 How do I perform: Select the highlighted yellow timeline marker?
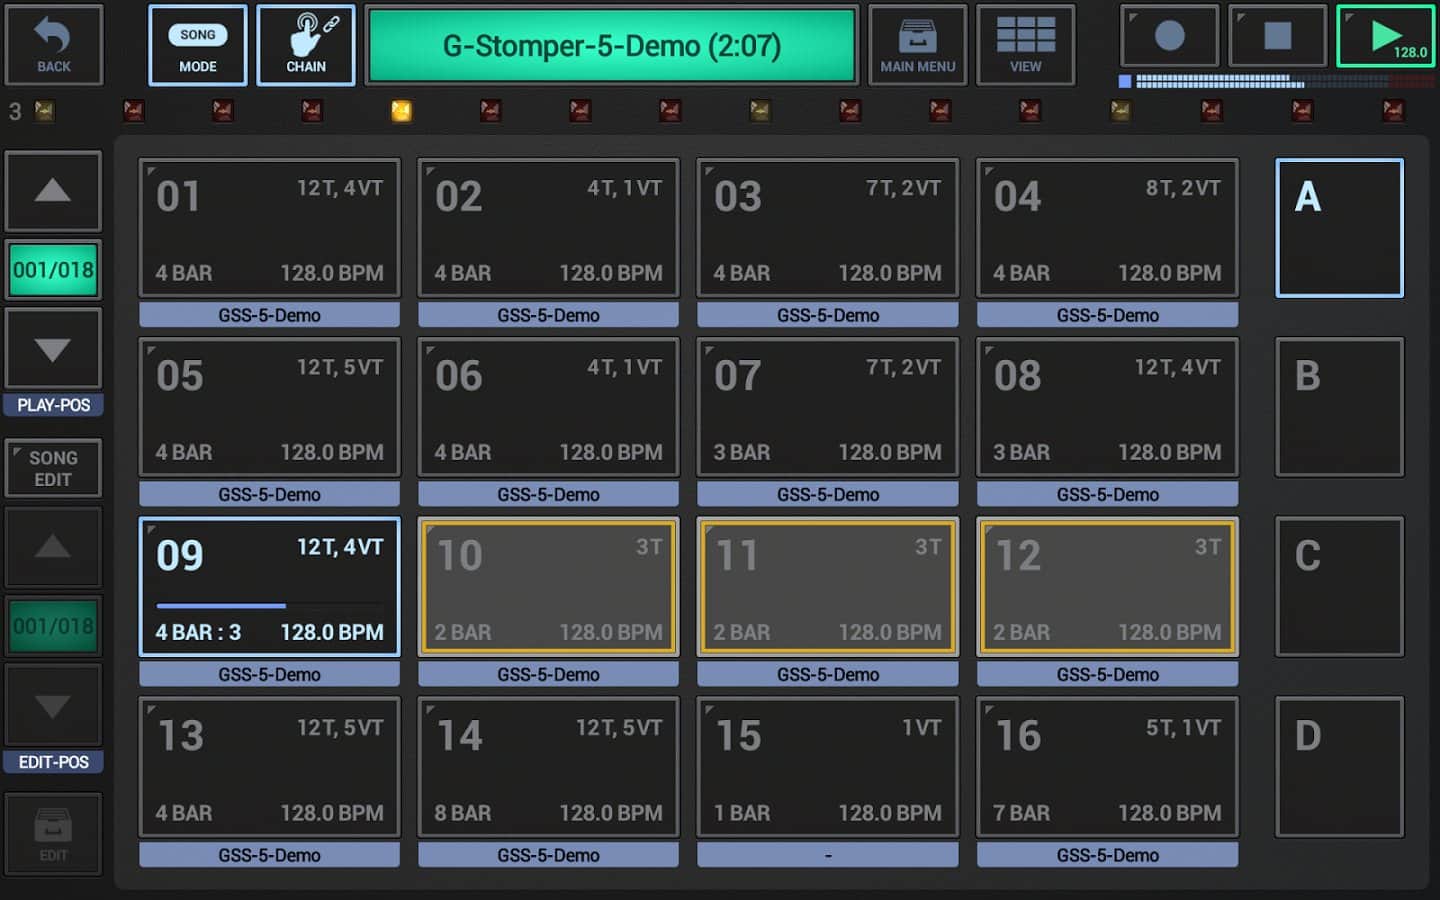[401, 111]
